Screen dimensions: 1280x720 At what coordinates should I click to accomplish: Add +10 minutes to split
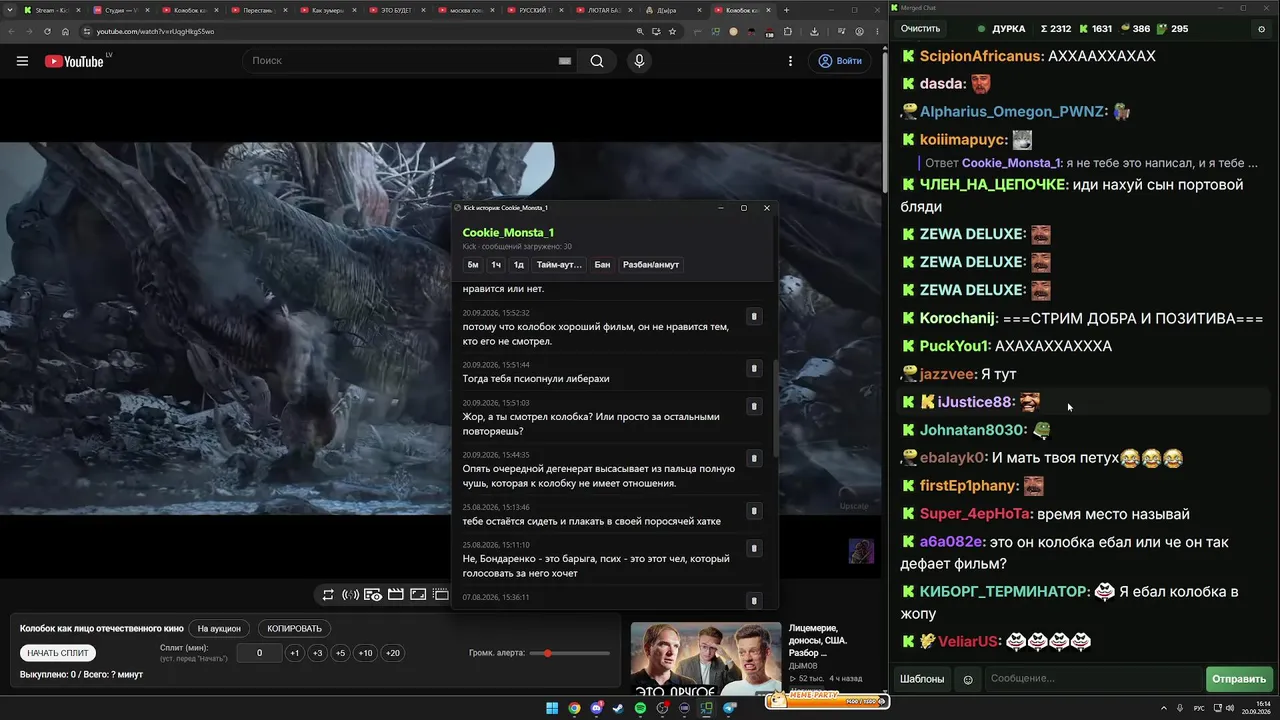pos(365,653)
